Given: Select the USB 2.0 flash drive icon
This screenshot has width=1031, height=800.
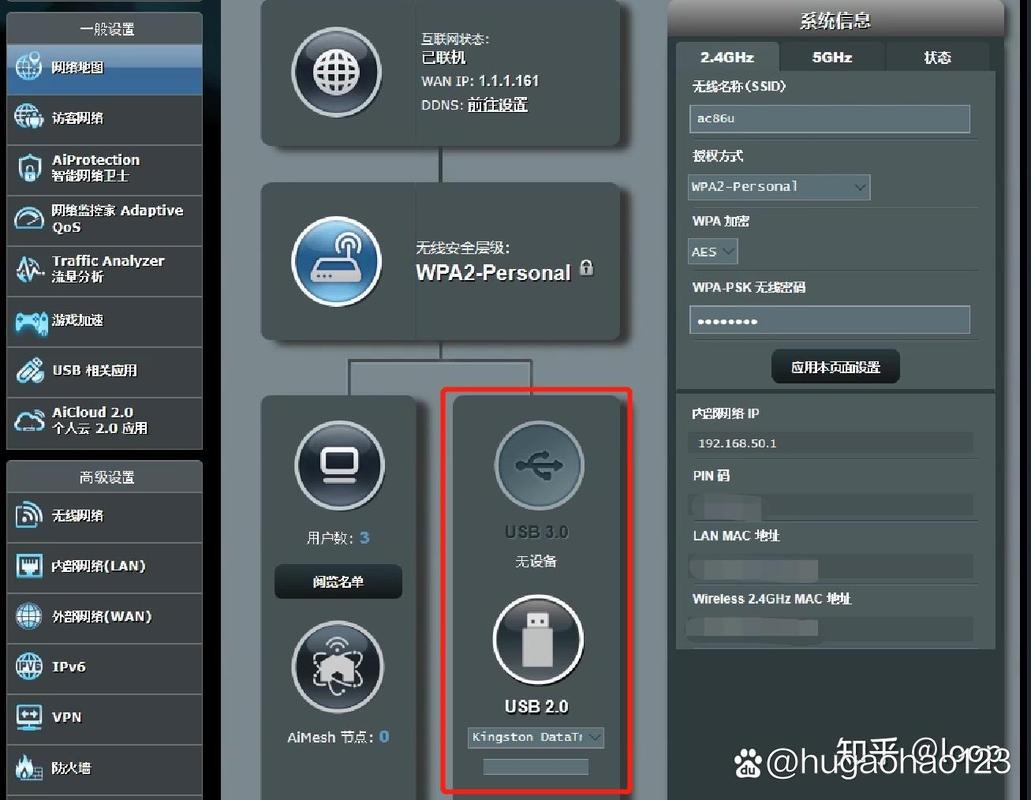Looking at the screenshot, I should coord(537,639).
